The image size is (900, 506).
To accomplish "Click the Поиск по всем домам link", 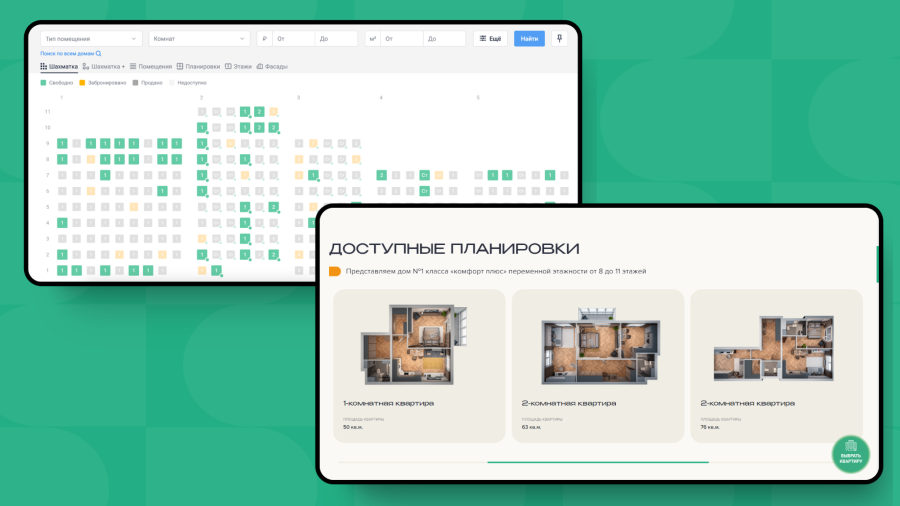I will point(67,53).
